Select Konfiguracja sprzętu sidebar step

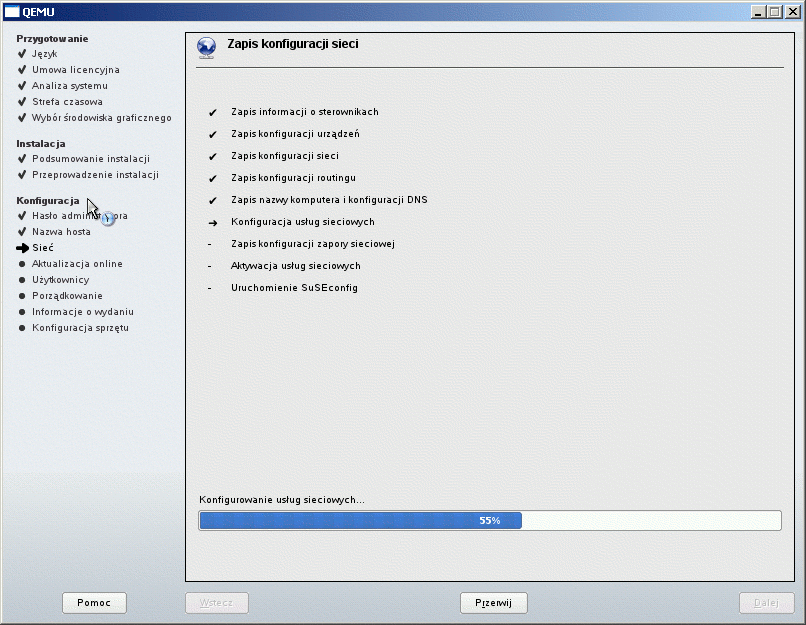tap(80, 328)
